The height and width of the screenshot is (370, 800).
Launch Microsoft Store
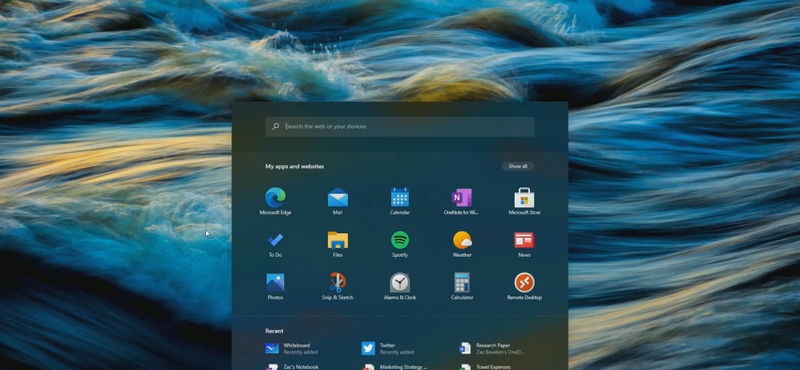pos(524,202)
